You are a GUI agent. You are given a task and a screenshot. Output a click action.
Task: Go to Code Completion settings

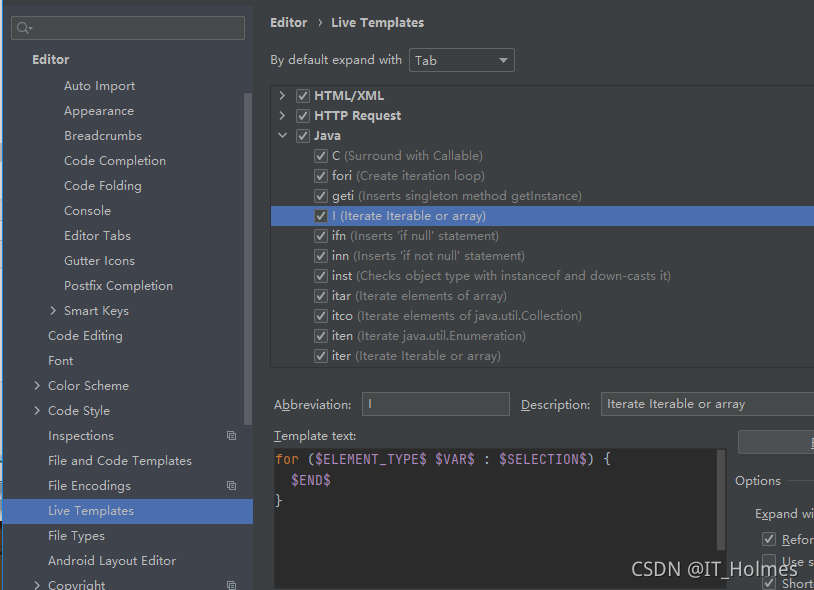[115, 161]
